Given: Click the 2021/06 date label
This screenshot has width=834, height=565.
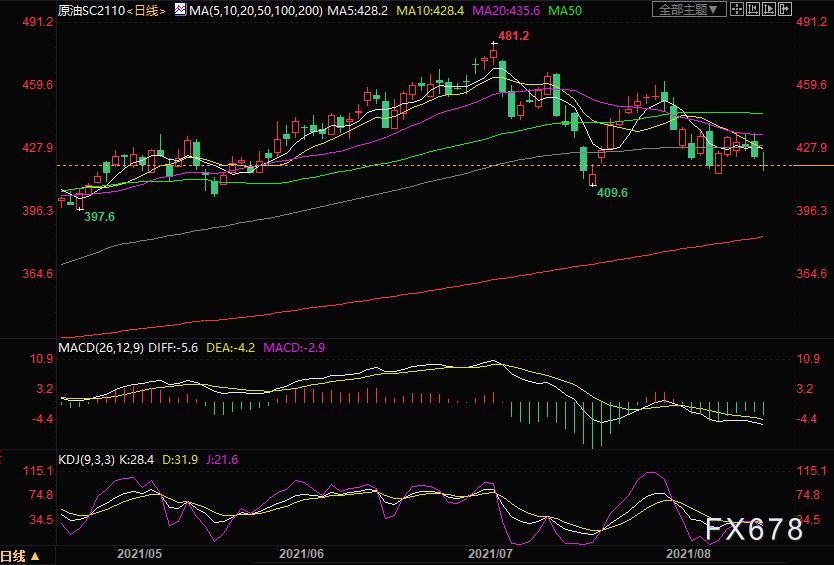Looking at the screenshot, I should click(x=302, y=554).
